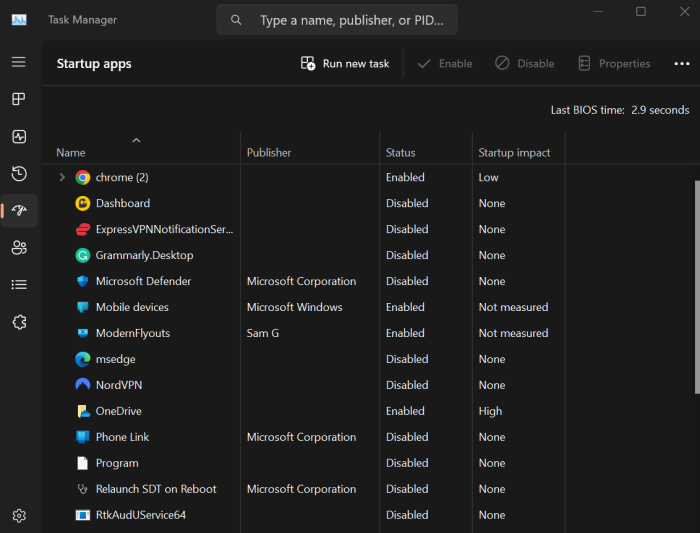700x533 pixels.
Task: Open the Users page icon
Action: click(x=19, y=247)
